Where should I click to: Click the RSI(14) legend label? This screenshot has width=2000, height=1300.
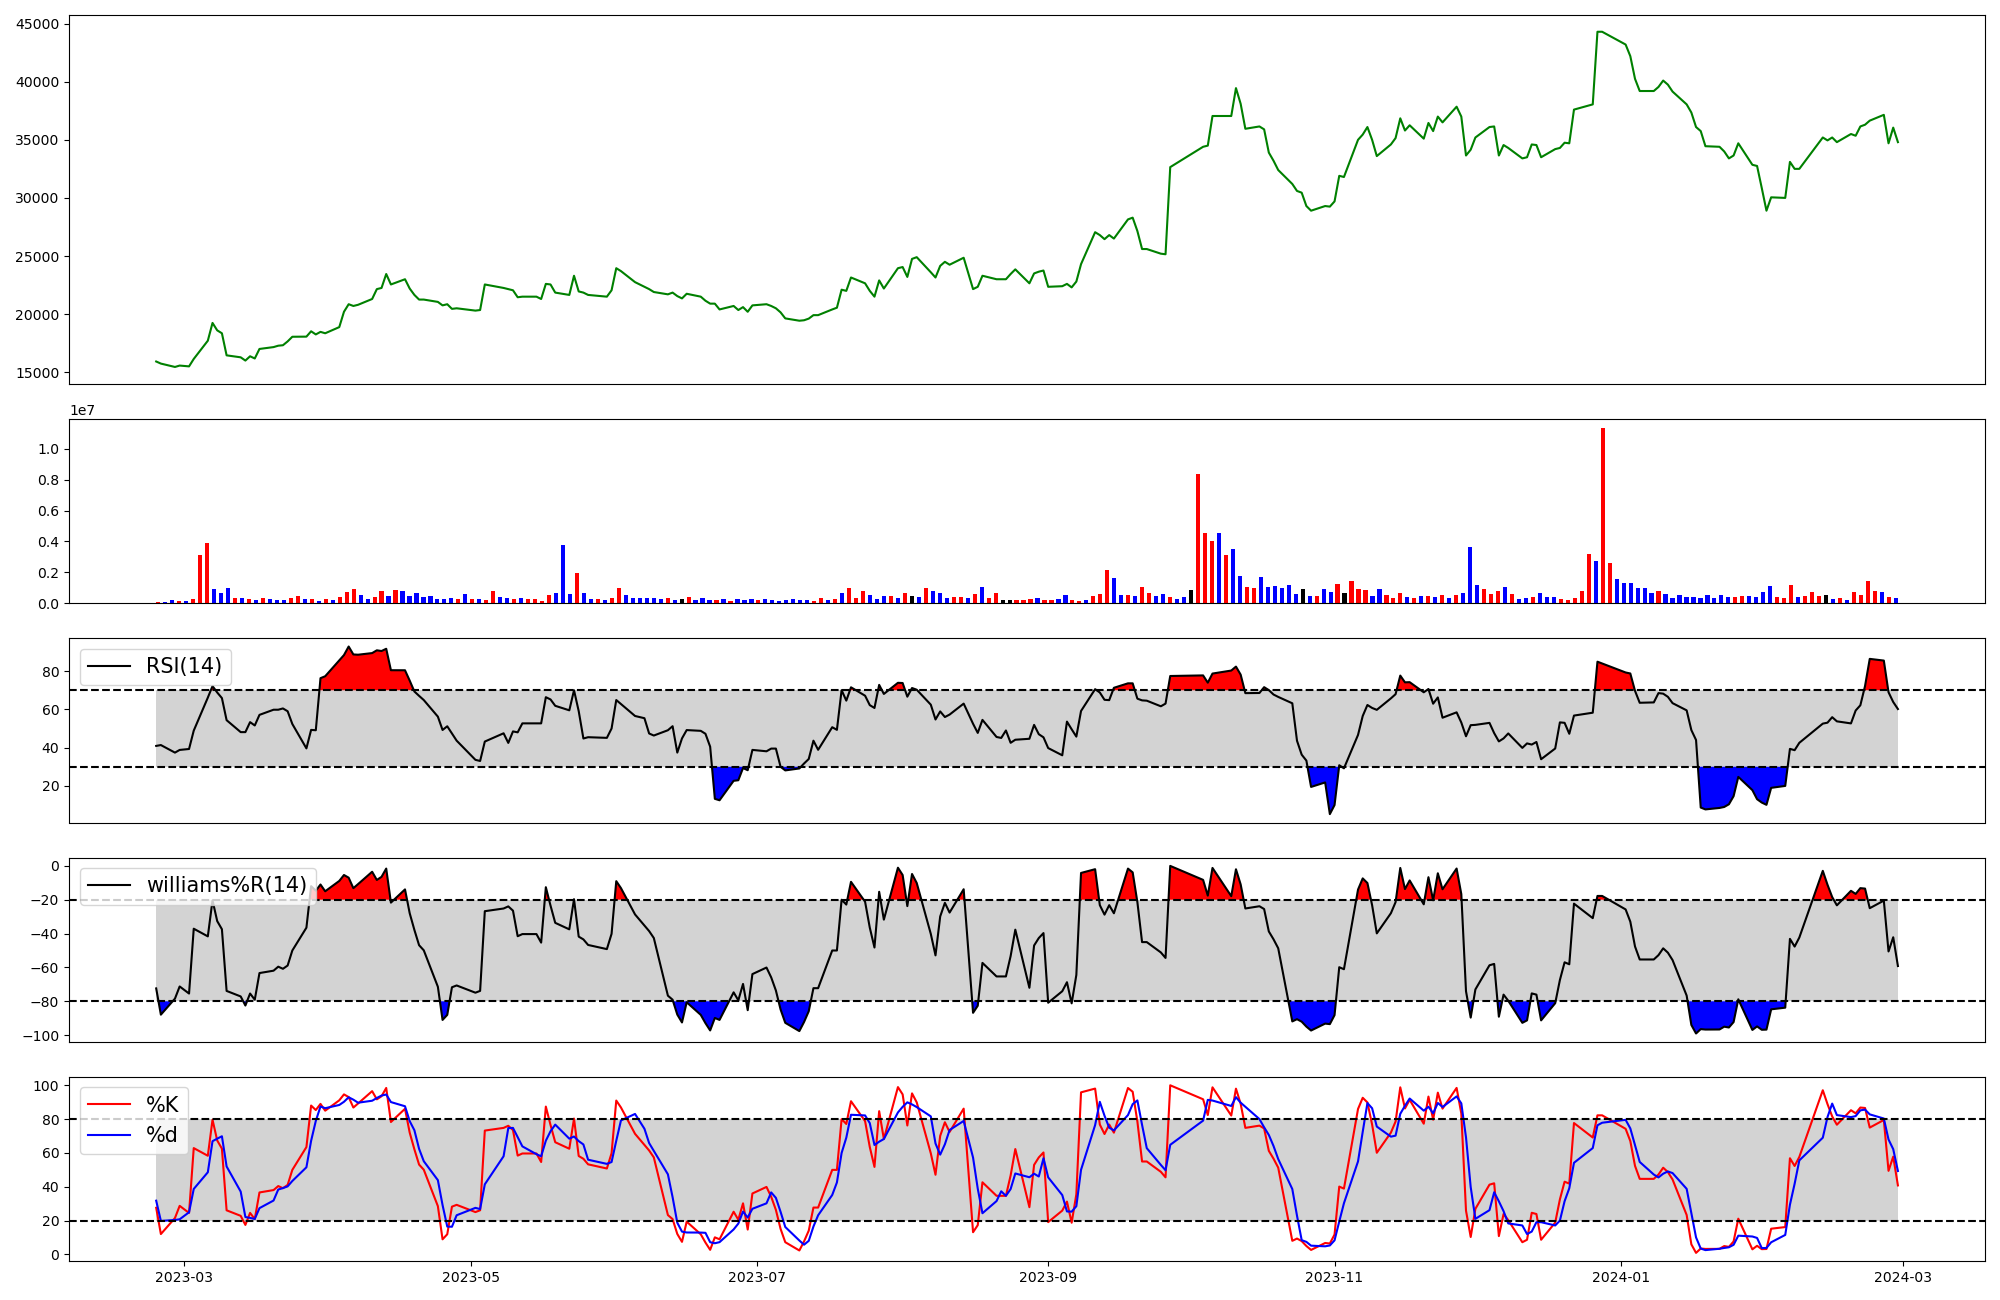tap(184, 666)
